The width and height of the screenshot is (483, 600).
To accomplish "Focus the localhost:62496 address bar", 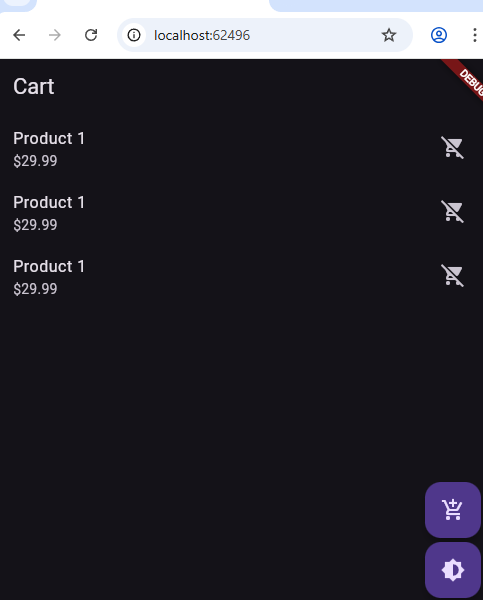I will click(x=265, y=35).
